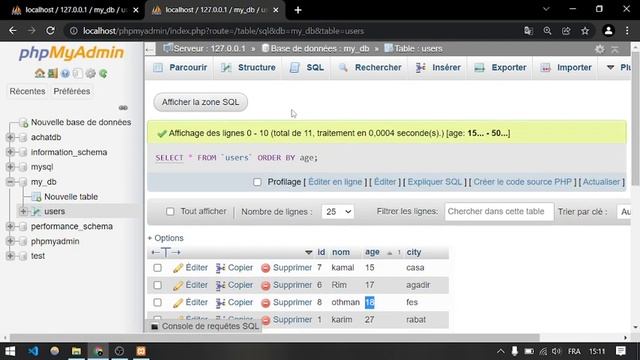Click the red delete icon for othman row
640x360 pixels.
pos(265,303)
